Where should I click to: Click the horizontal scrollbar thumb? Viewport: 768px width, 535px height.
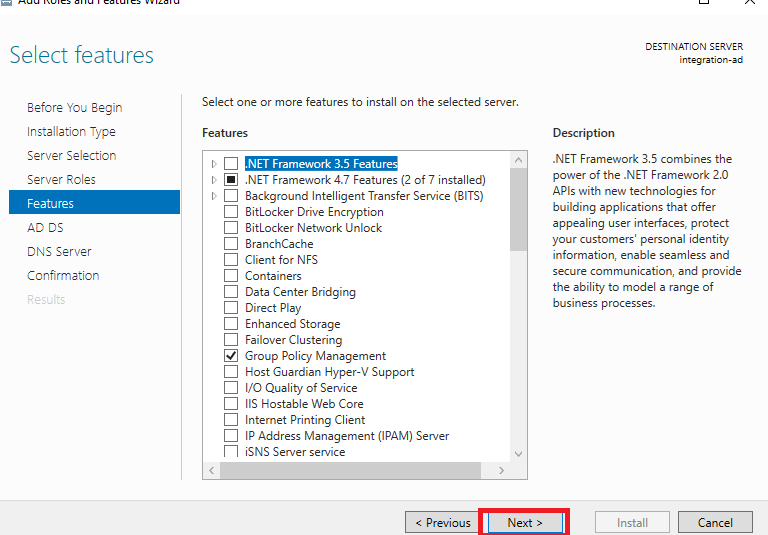350,470
